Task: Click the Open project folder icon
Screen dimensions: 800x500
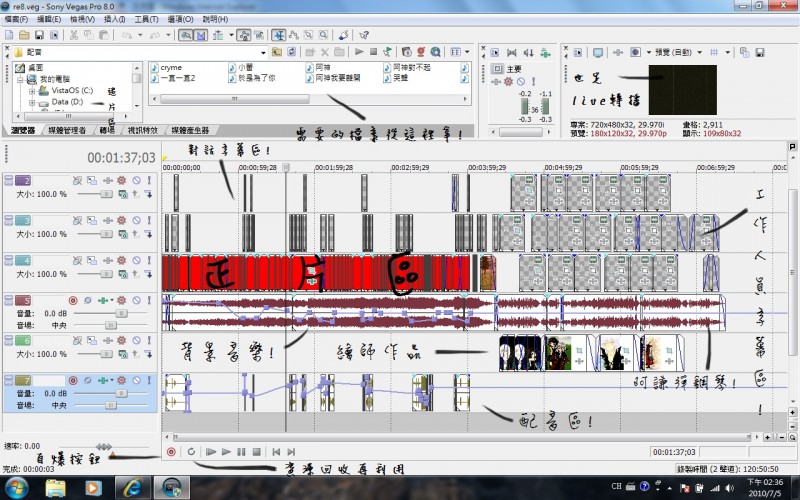Action: click(x=24, y=35)
